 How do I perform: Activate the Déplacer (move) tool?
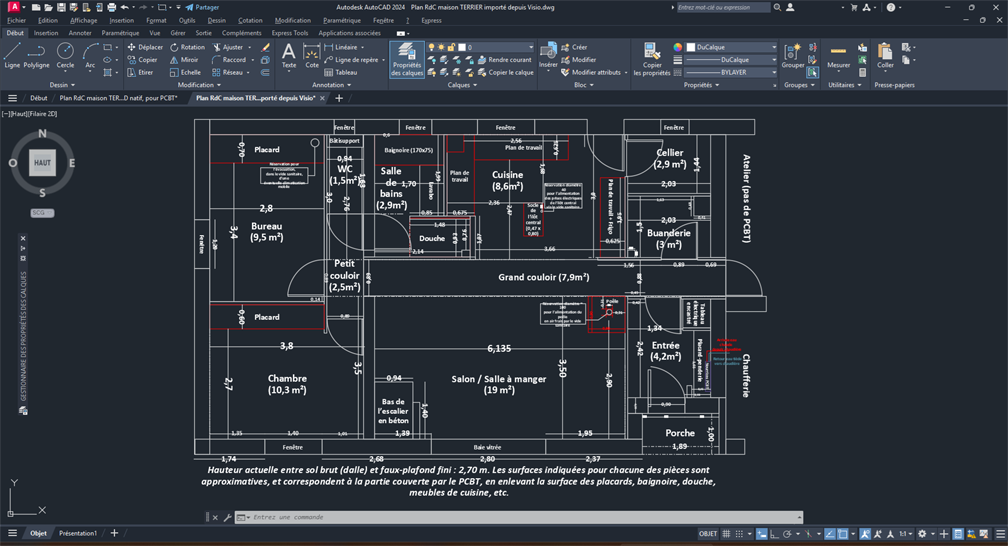click(x=145, y=47)
